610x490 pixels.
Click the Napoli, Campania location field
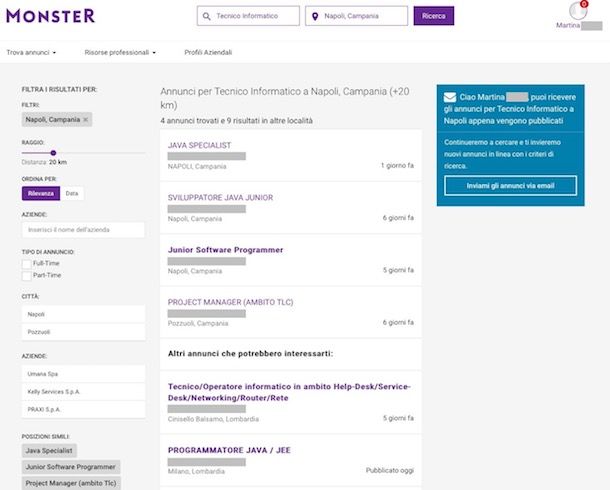[356, 16]
